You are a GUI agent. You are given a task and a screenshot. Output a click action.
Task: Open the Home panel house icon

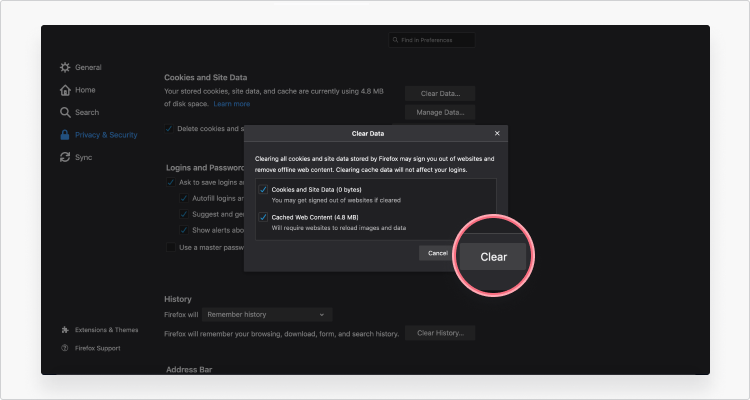pos(65,90)
